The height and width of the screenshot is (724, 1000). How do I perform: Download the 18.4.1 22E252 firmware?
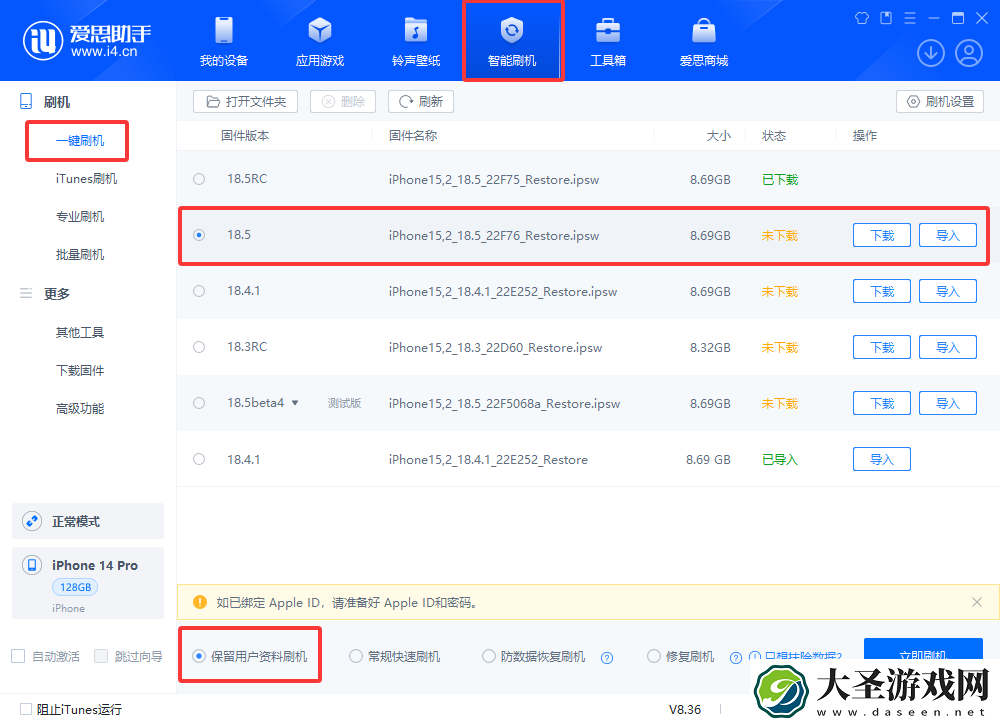coord(882,292)
